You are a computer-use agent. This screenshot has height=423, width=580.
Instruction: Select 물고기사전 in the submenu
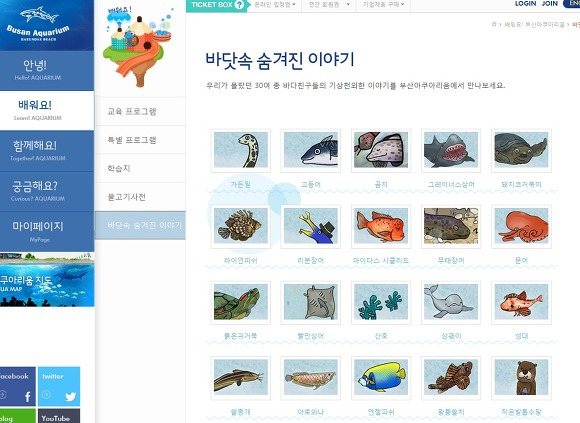(x=140, y=197)
